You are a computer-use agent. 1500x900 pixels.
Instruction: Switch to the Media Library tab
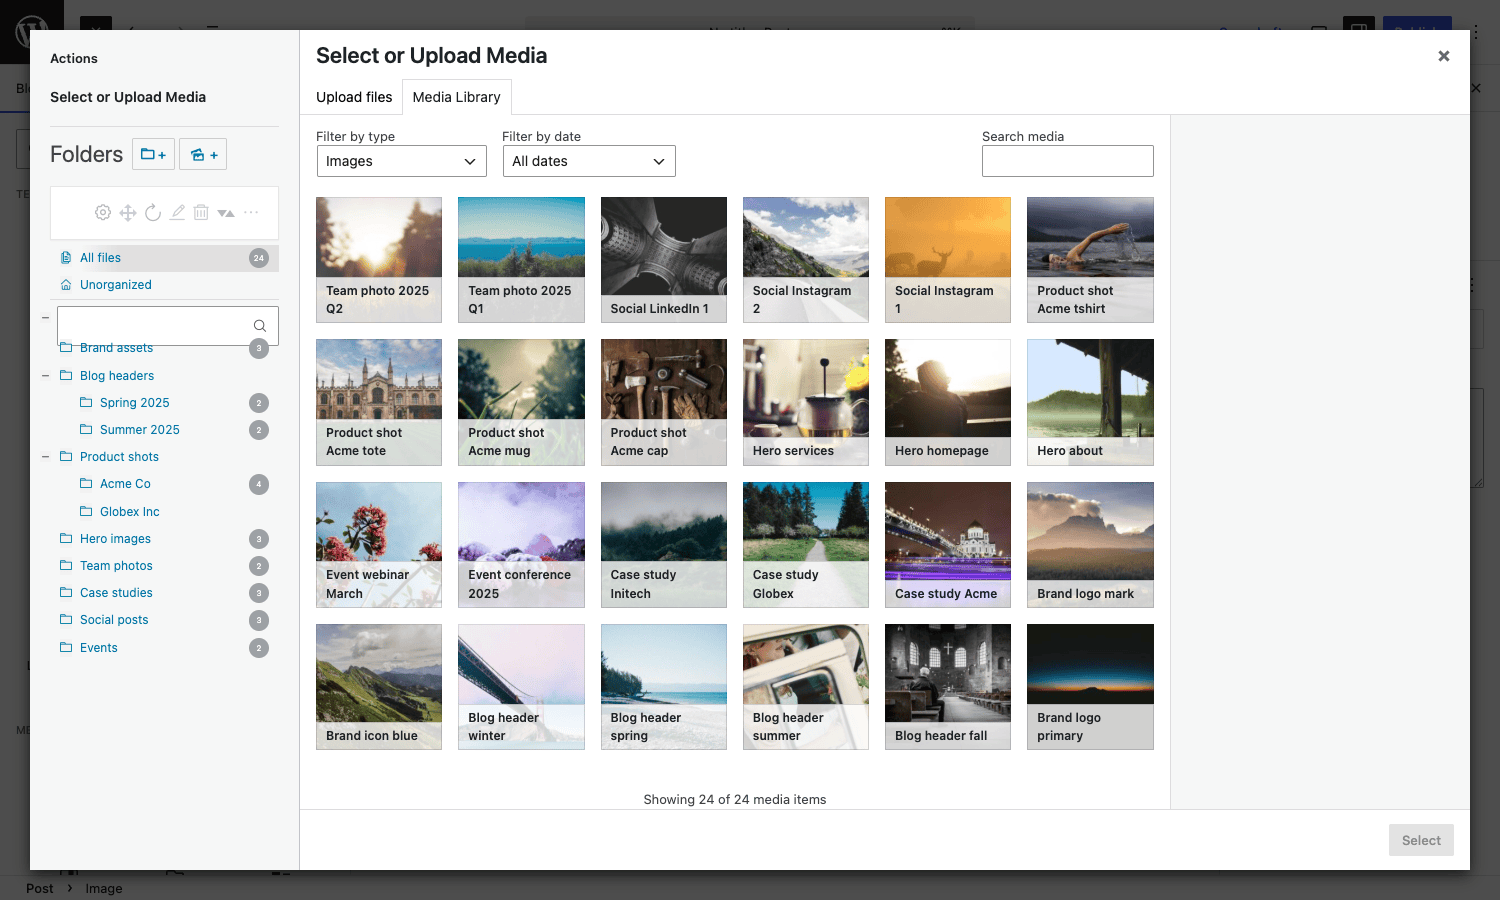click(x=457, y=97)
